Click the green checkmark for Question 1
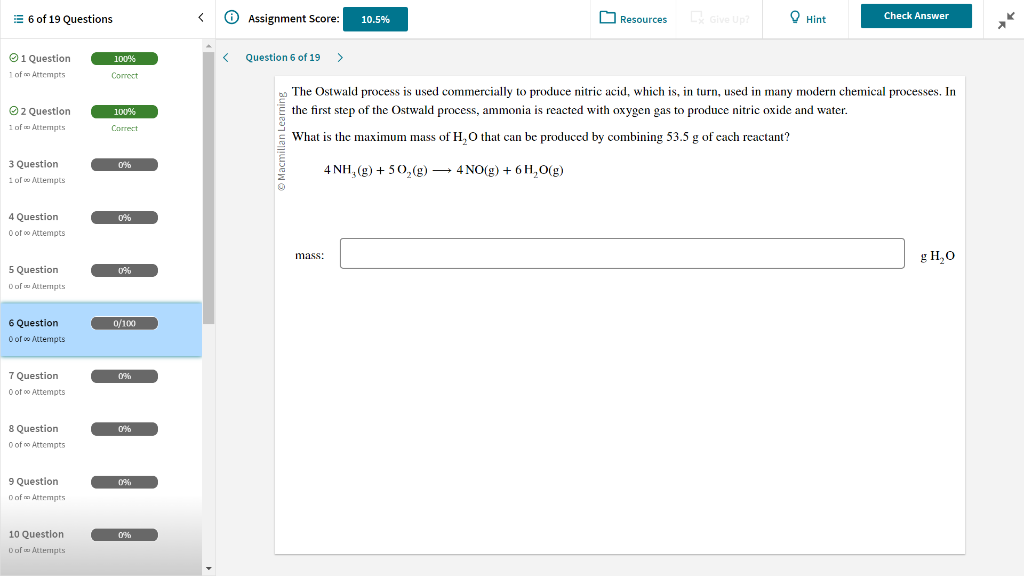This screenshot has width=1024, height=576. tap(14, 58)
